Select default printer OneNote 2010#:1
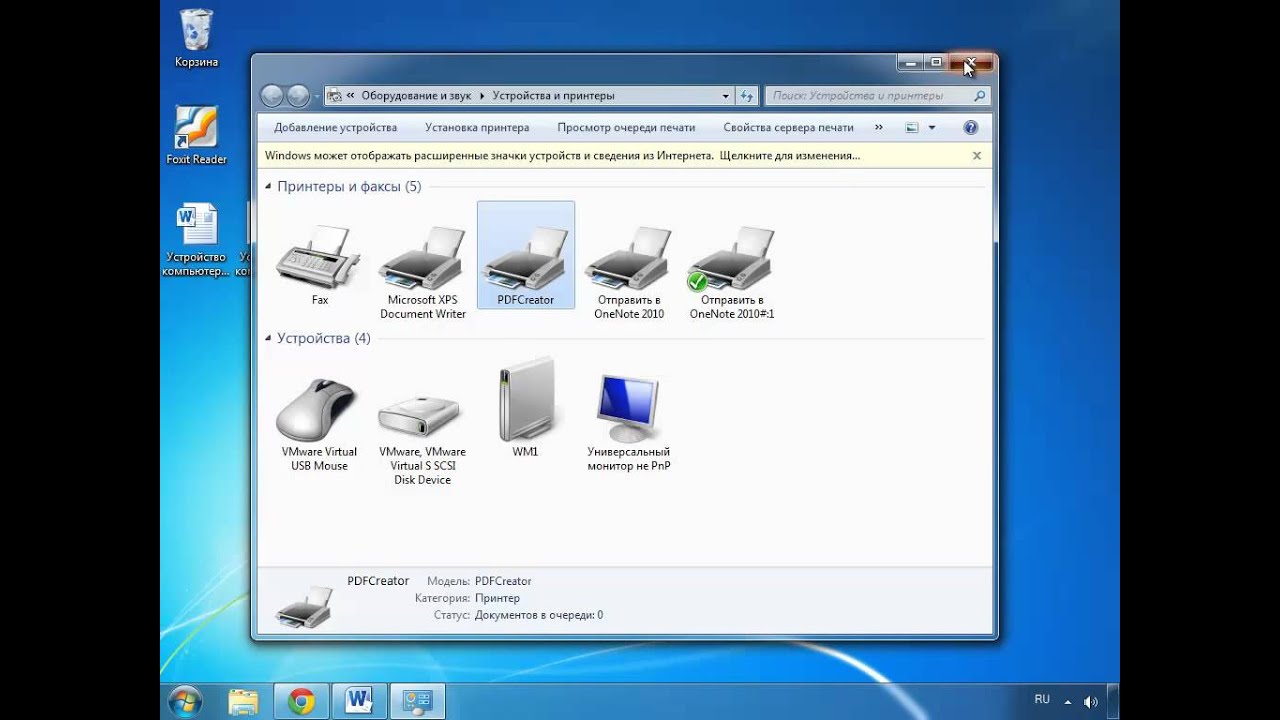 (x=732, y=256)
